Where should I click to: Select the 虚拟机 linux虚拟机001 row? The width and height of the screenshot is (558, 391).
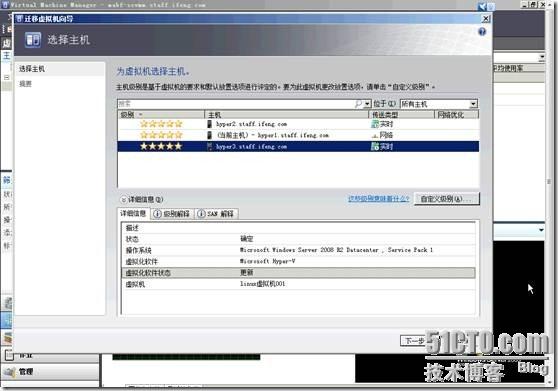tap(298, 284)
